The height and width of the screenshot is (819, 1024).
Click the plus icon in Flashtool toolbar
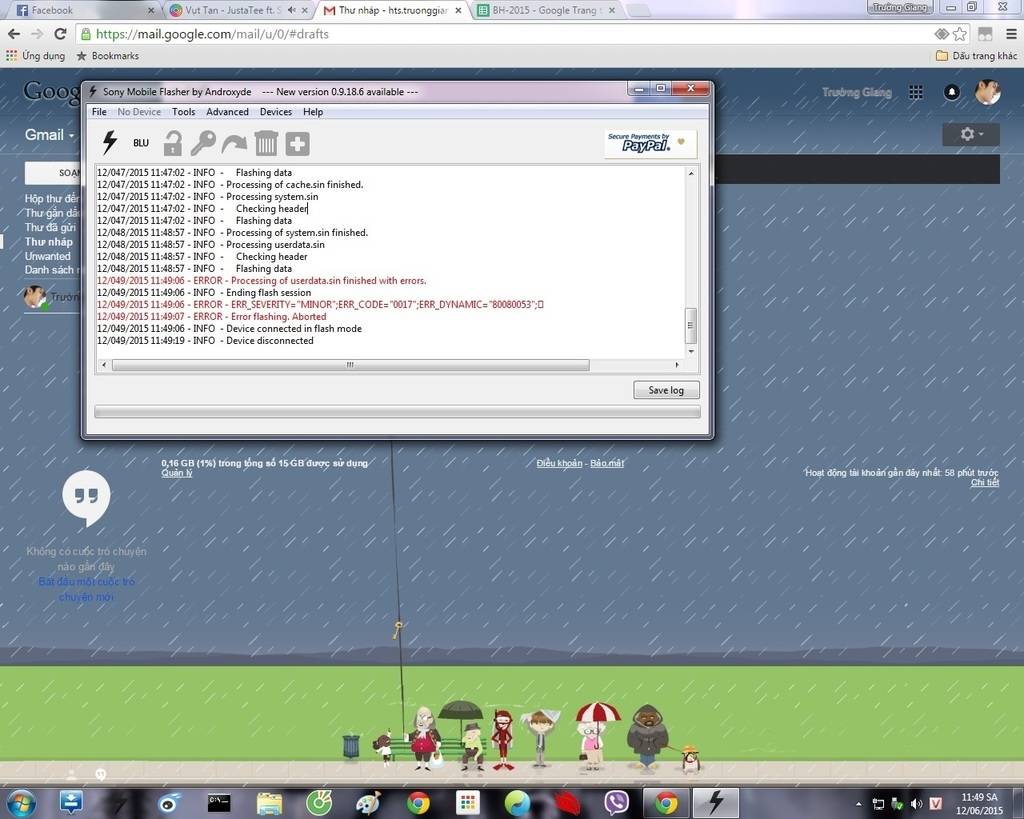[297, 144]
